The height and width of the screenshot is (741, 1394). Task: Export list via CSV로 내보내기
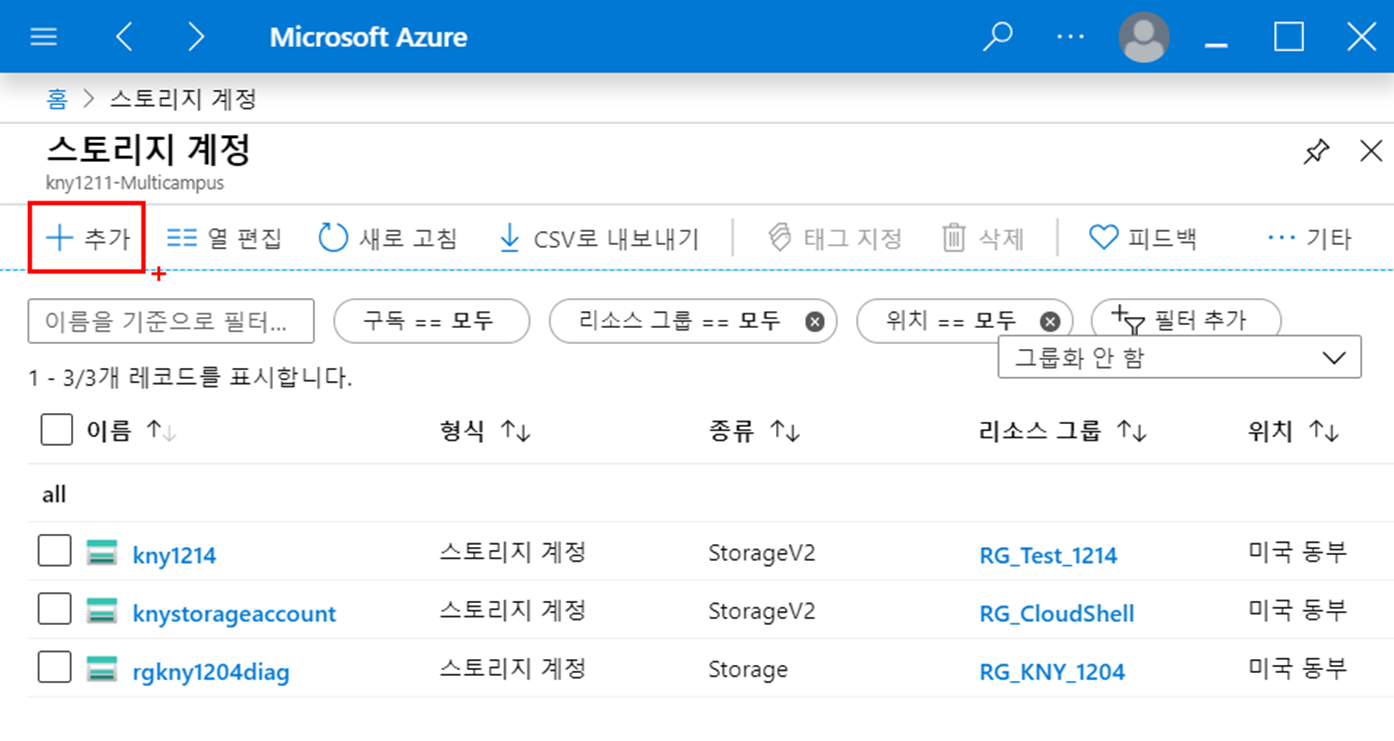598,239
